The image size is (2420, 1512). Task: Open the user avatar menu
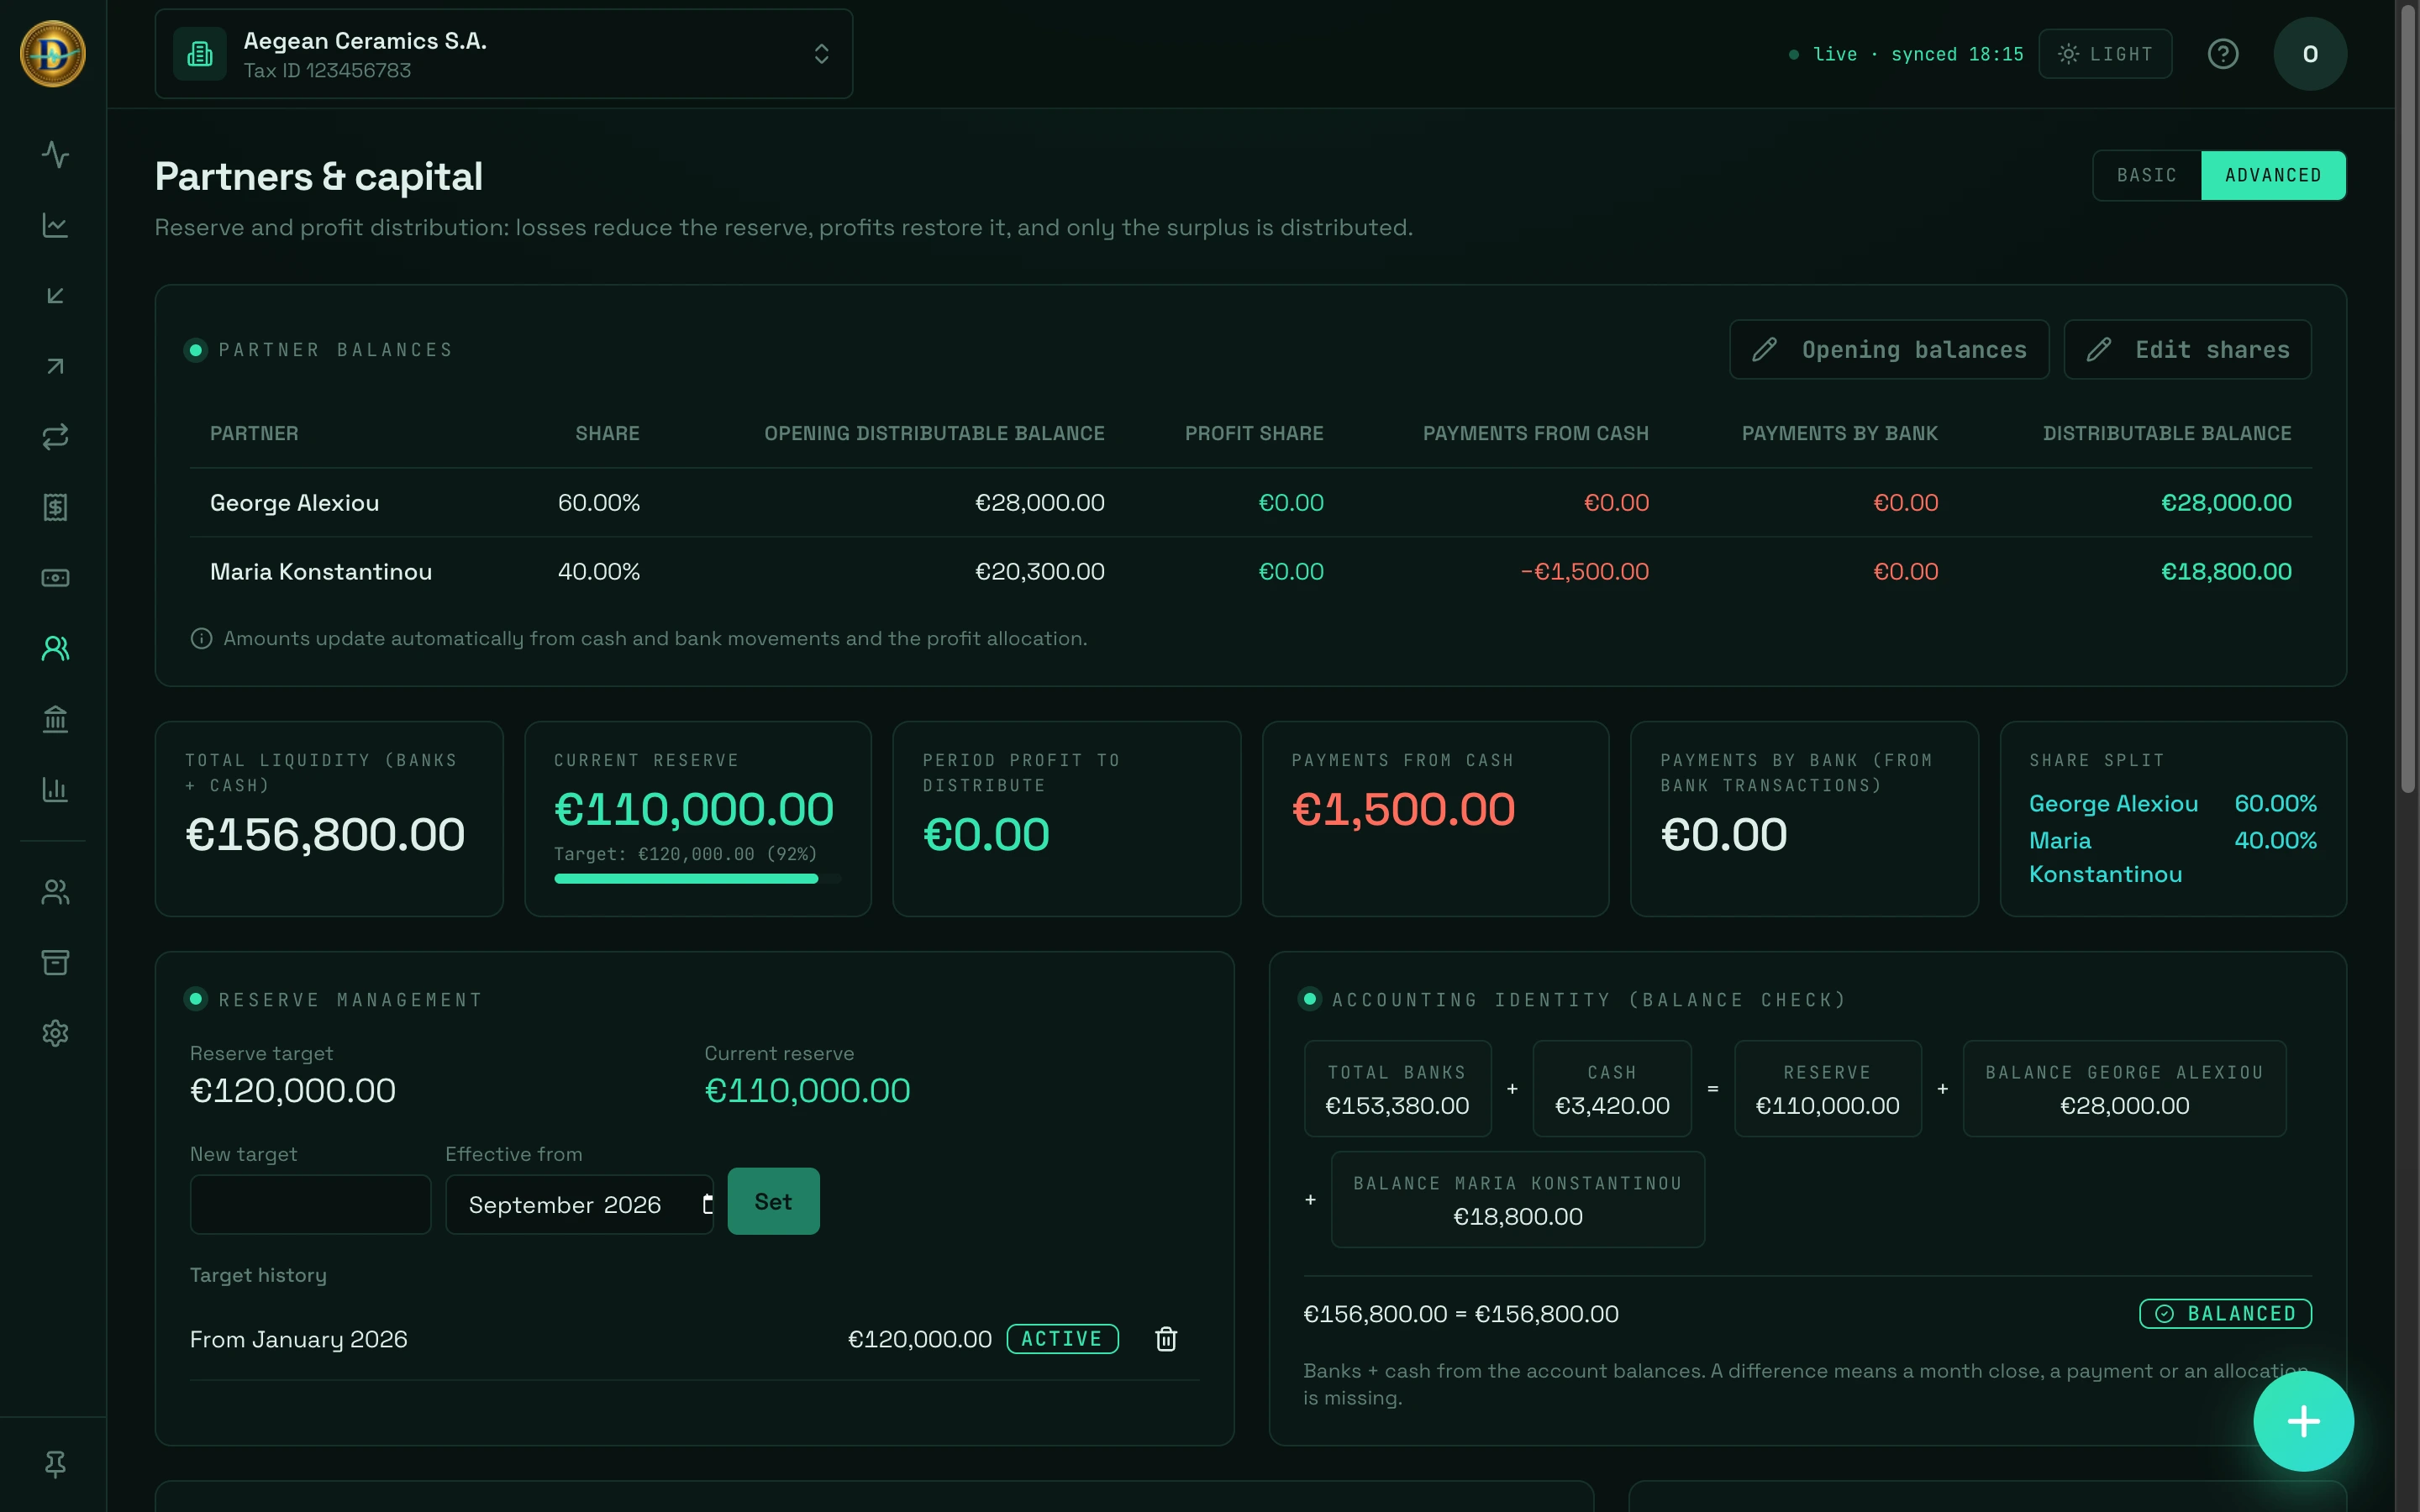click(x=2310, y=54)
